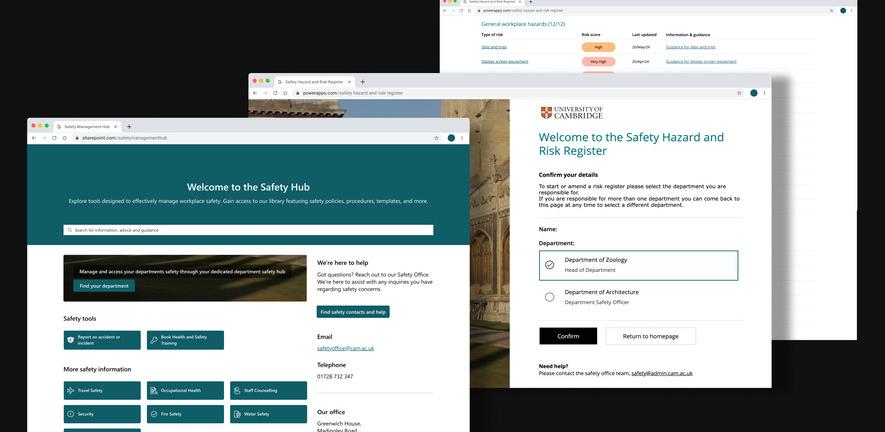885x432 pixels.
Task: Click Find safety contacts and help button
Action: 353,312
